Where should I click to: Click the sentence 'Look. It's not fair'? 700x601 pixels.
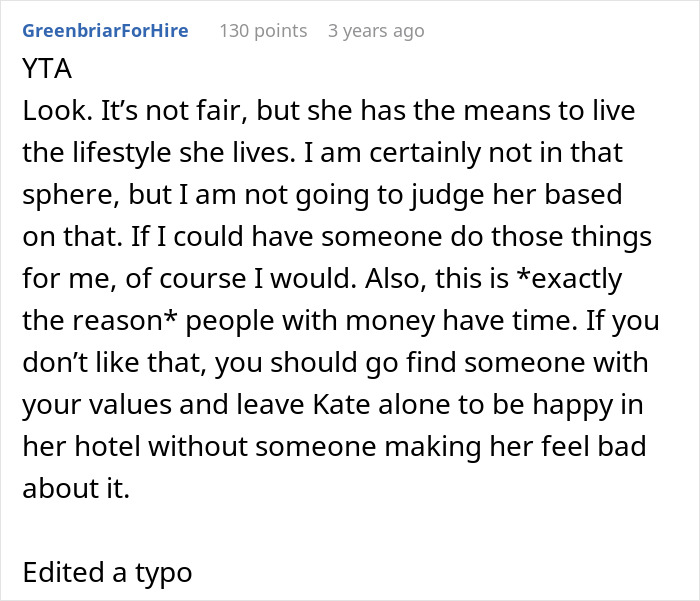(129, 110)
